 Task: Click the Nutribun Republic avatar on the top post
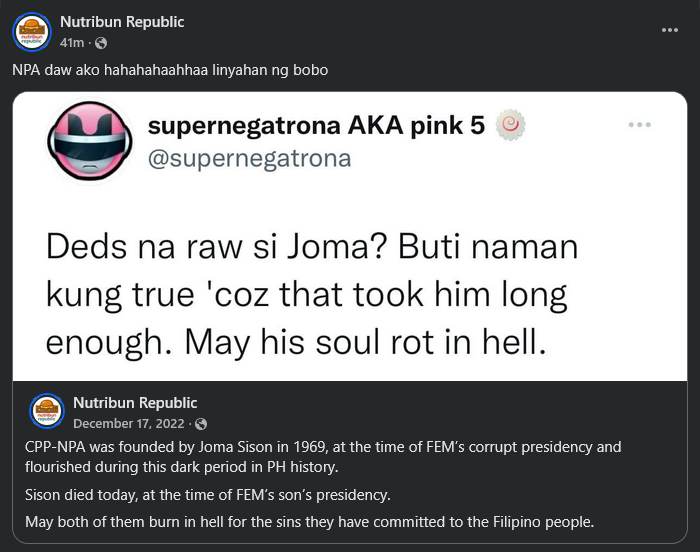point(32,32)
